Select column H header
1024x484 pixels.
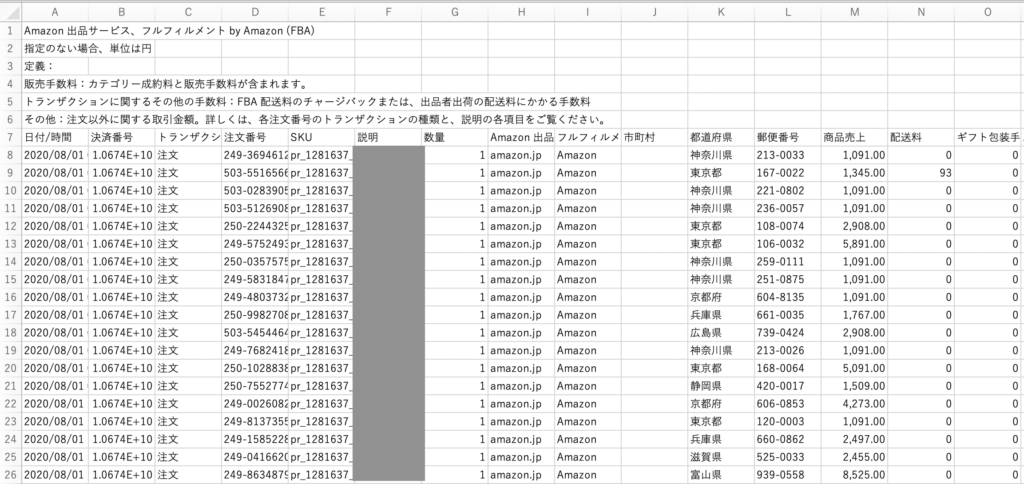point(521,12)
